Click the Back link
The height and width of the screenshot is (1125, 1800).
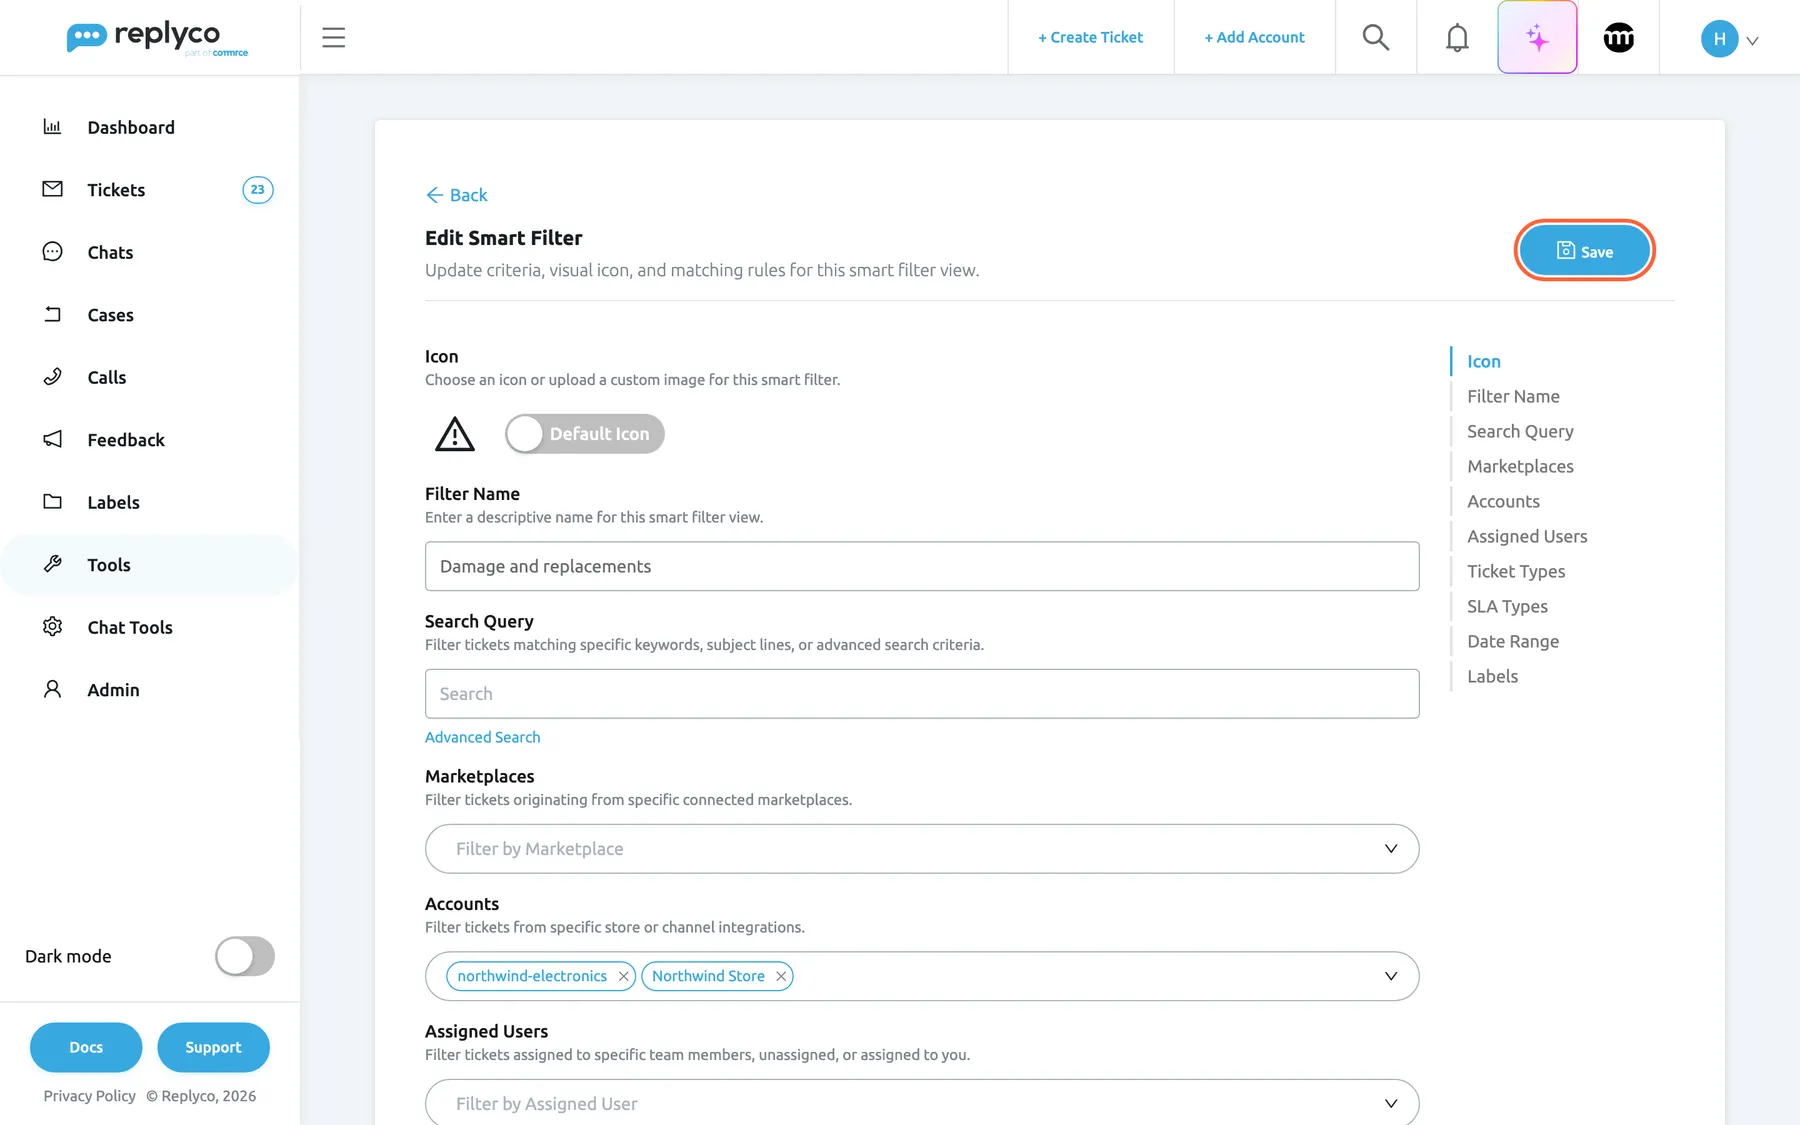[x=456, y=195]
